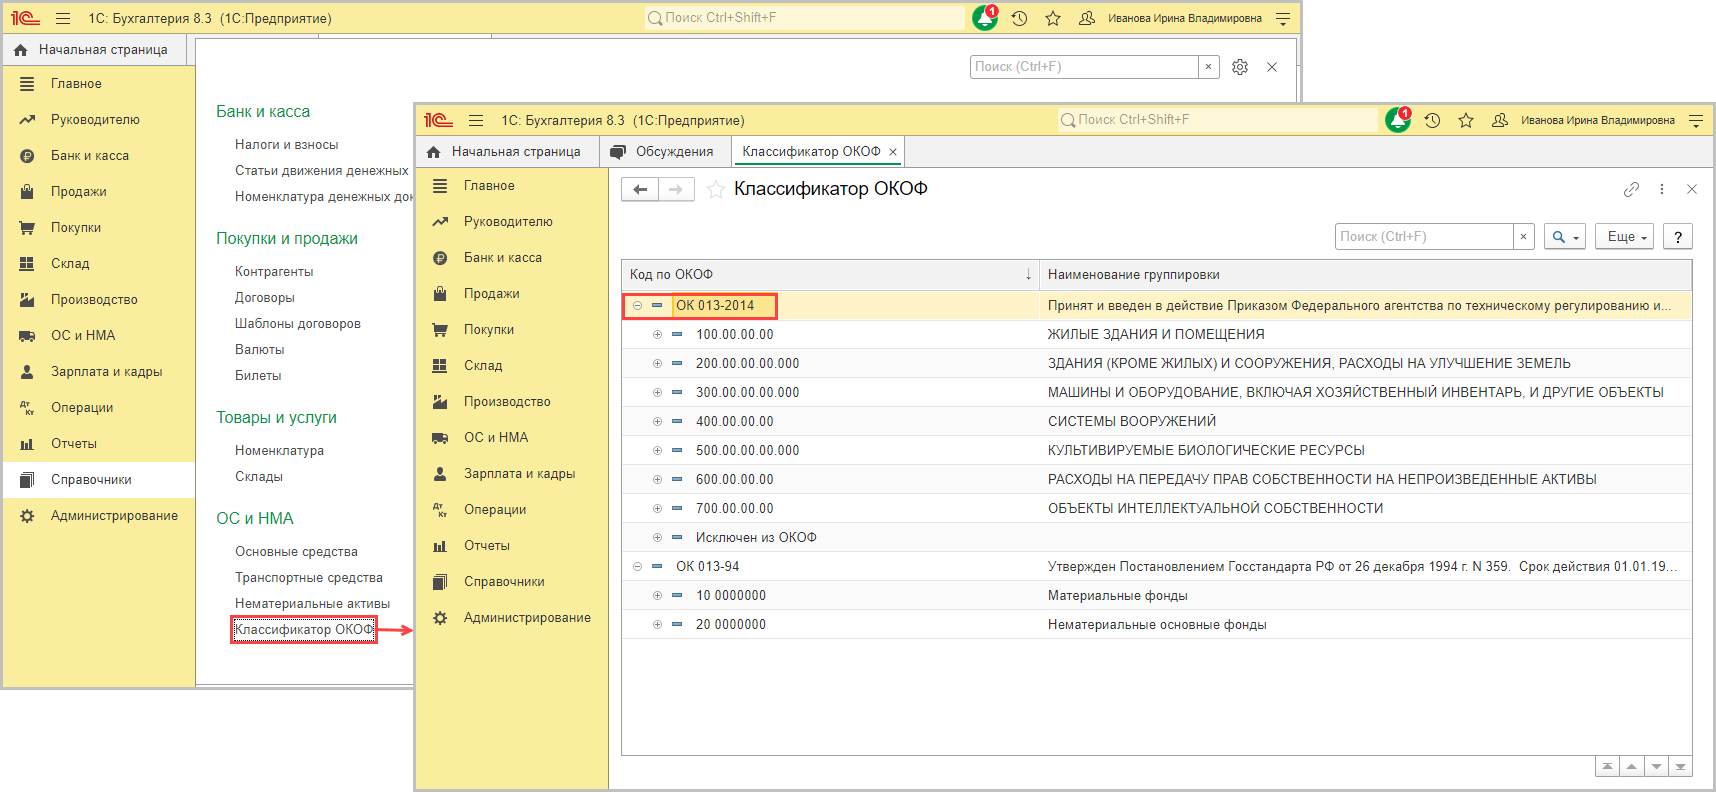Click the Классификатор ОКОФ link in the back window
This screenshot has height=792, width=1716.
303,630
